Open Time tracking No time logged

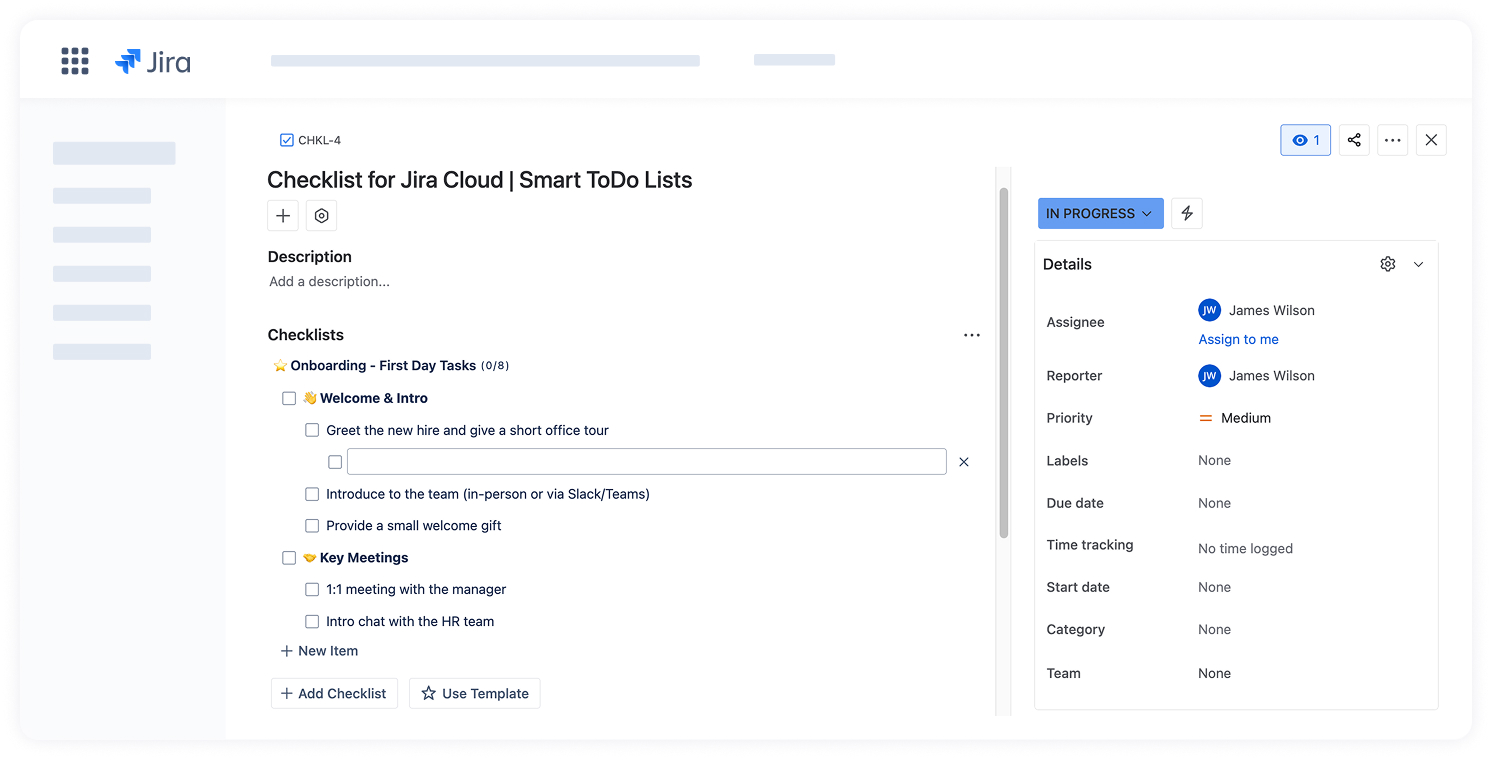pos(1245,548)
